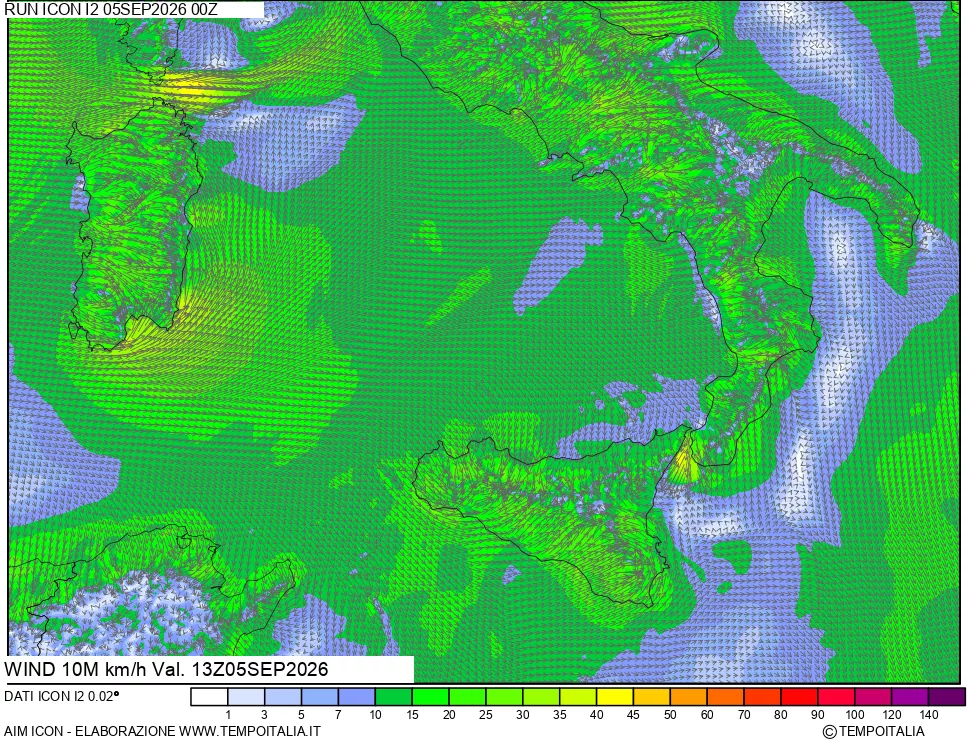Select legend swatch between 1 and 3
This screenshot has width=968, height=745.
(246, 697)
